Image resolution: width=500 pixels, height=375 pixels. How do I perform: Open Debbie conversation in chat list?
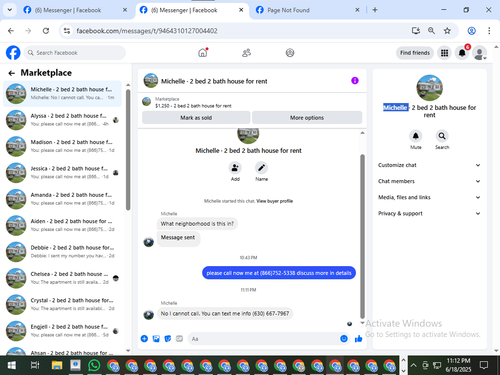coord(62,252)
